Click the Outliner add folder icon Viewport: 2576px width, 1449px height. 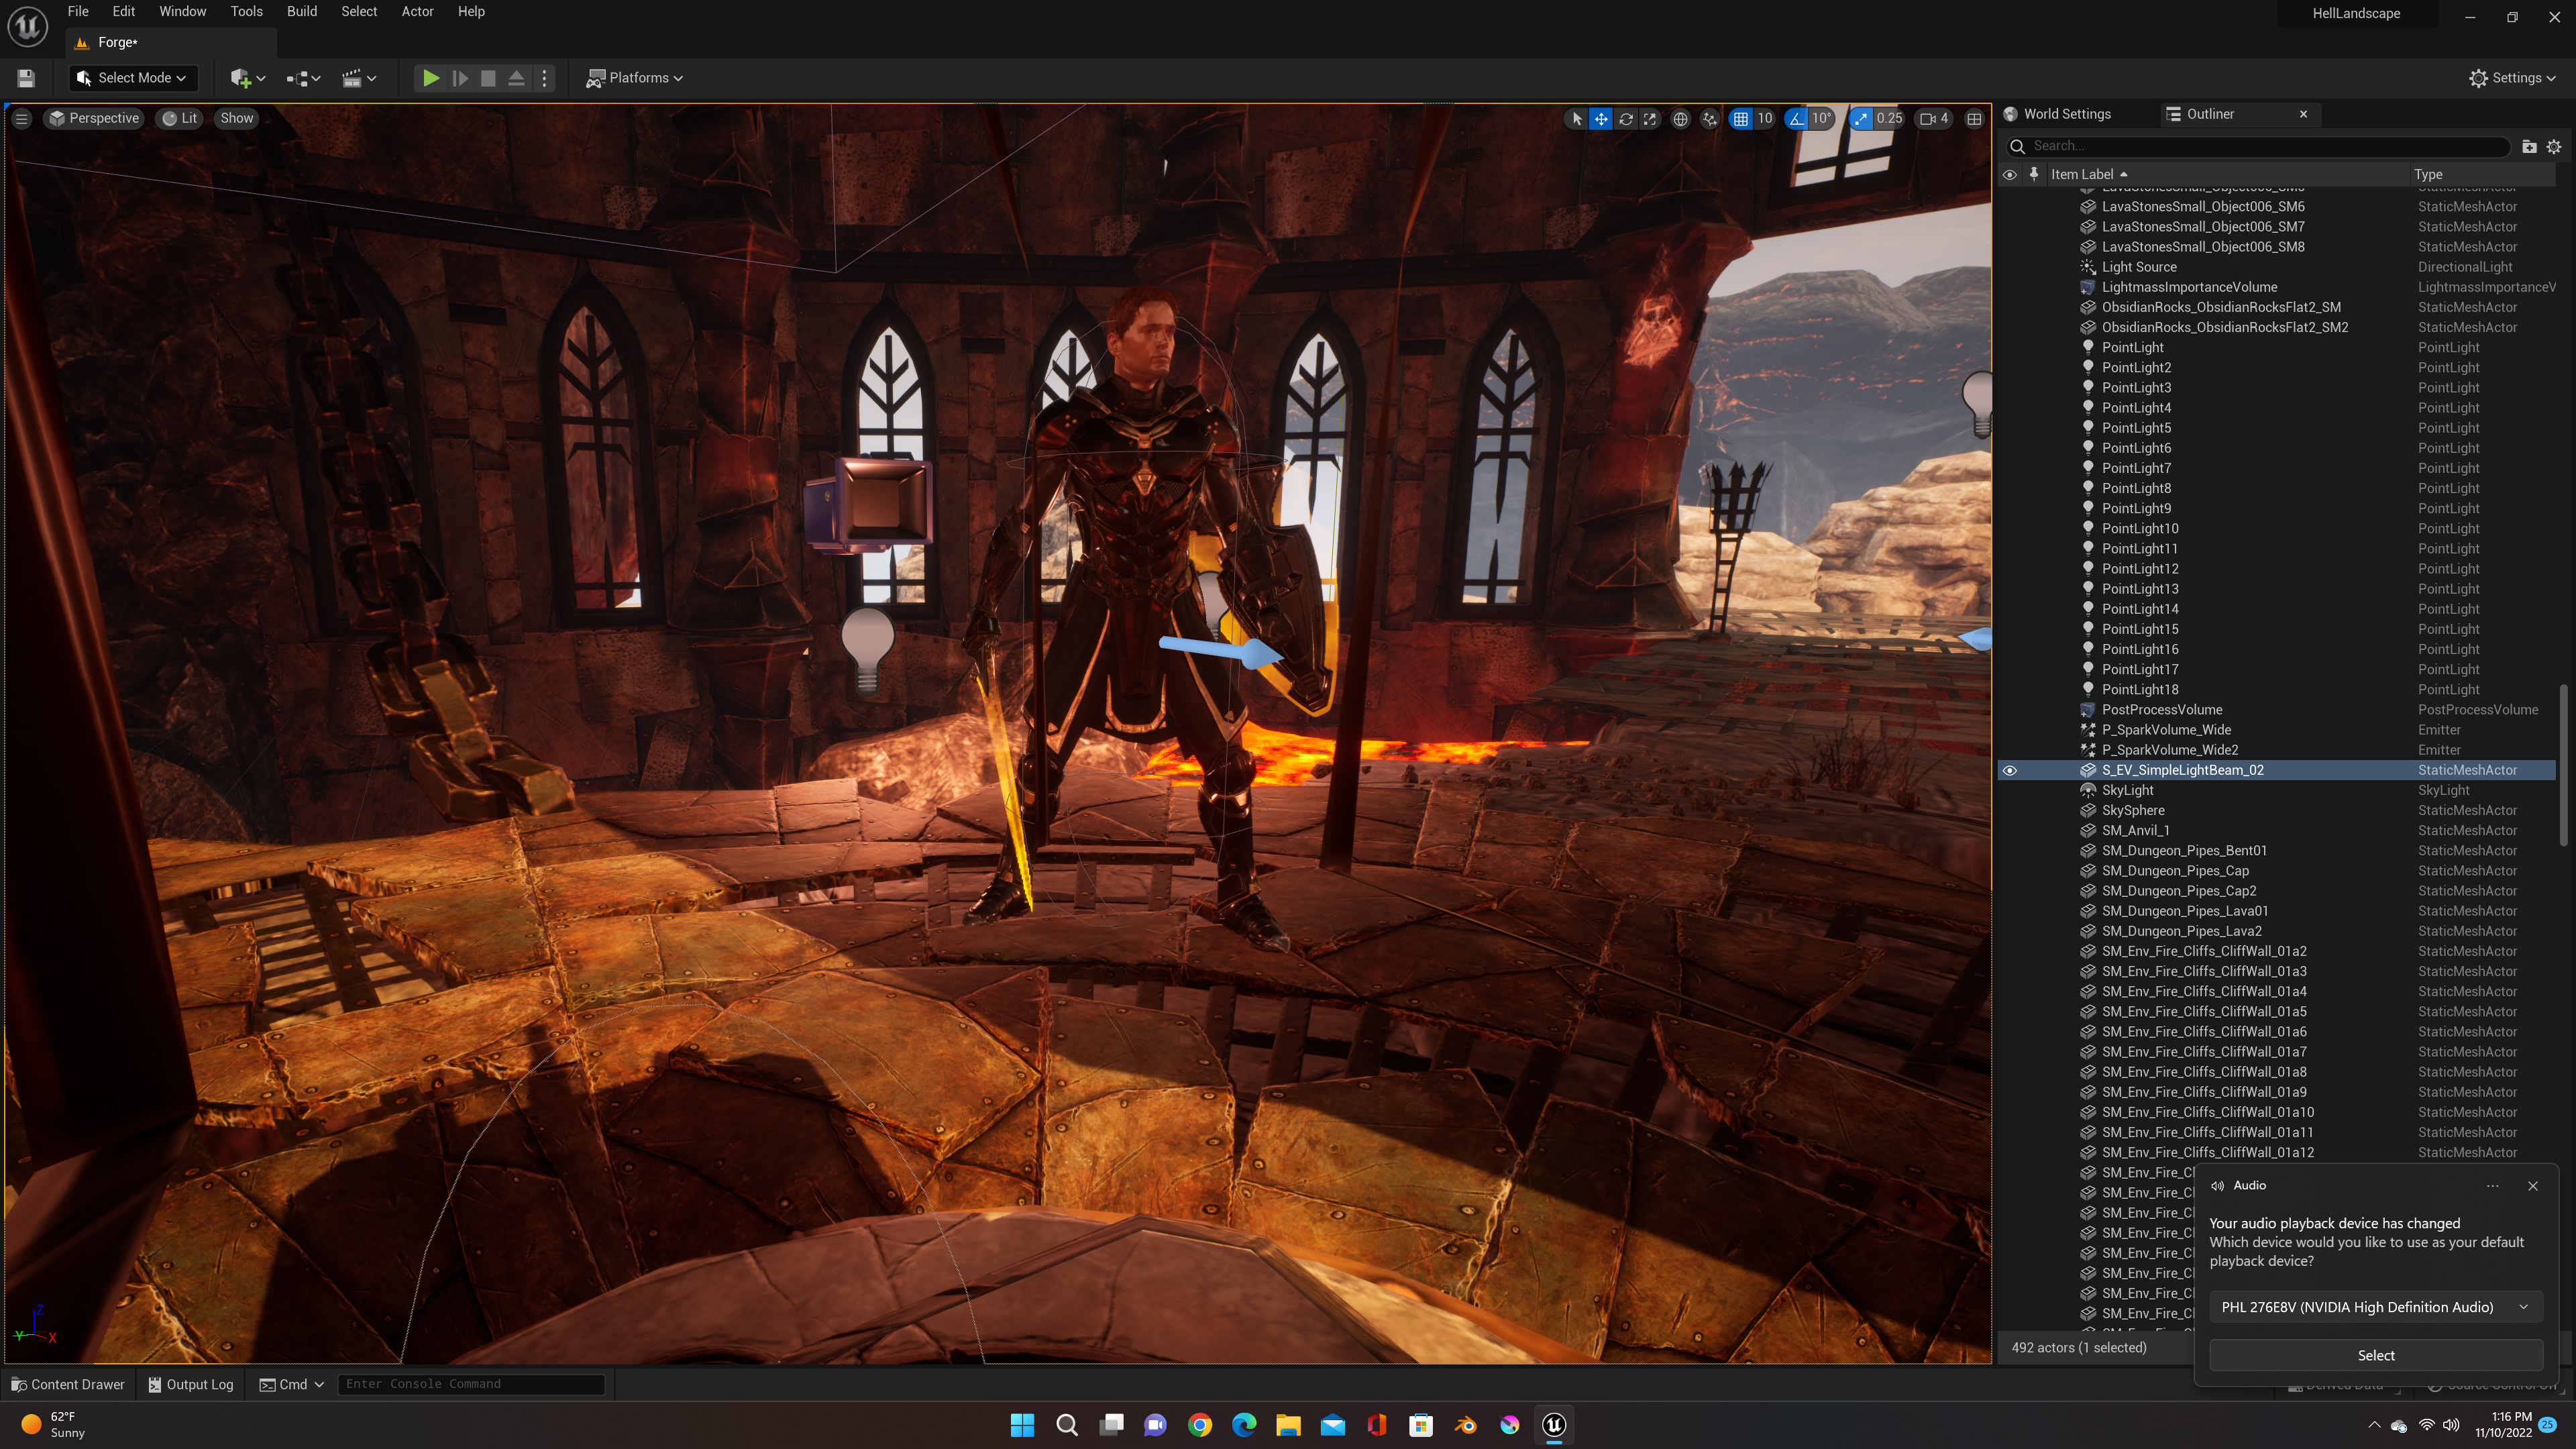pos(2529,146)
